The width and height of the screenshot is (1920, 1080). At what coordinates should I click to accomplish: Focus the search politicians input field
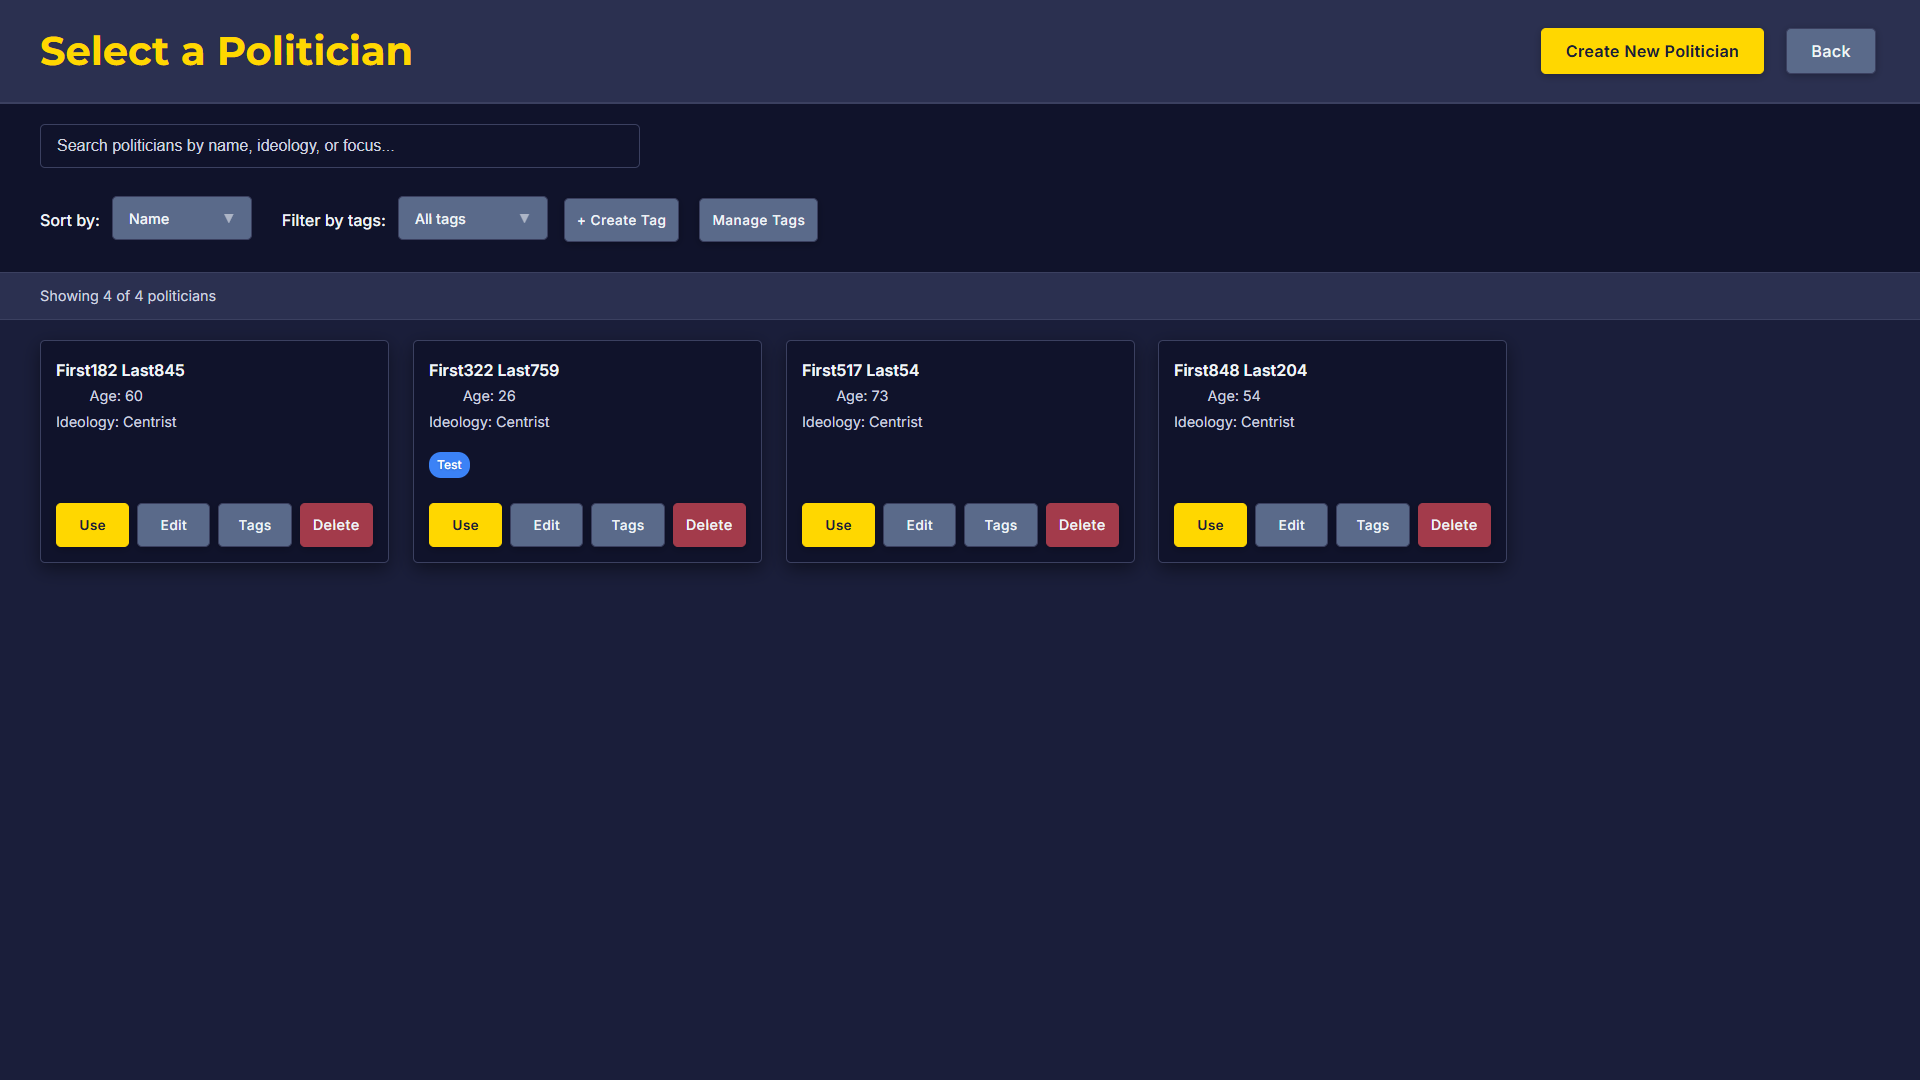coord(339,146)
